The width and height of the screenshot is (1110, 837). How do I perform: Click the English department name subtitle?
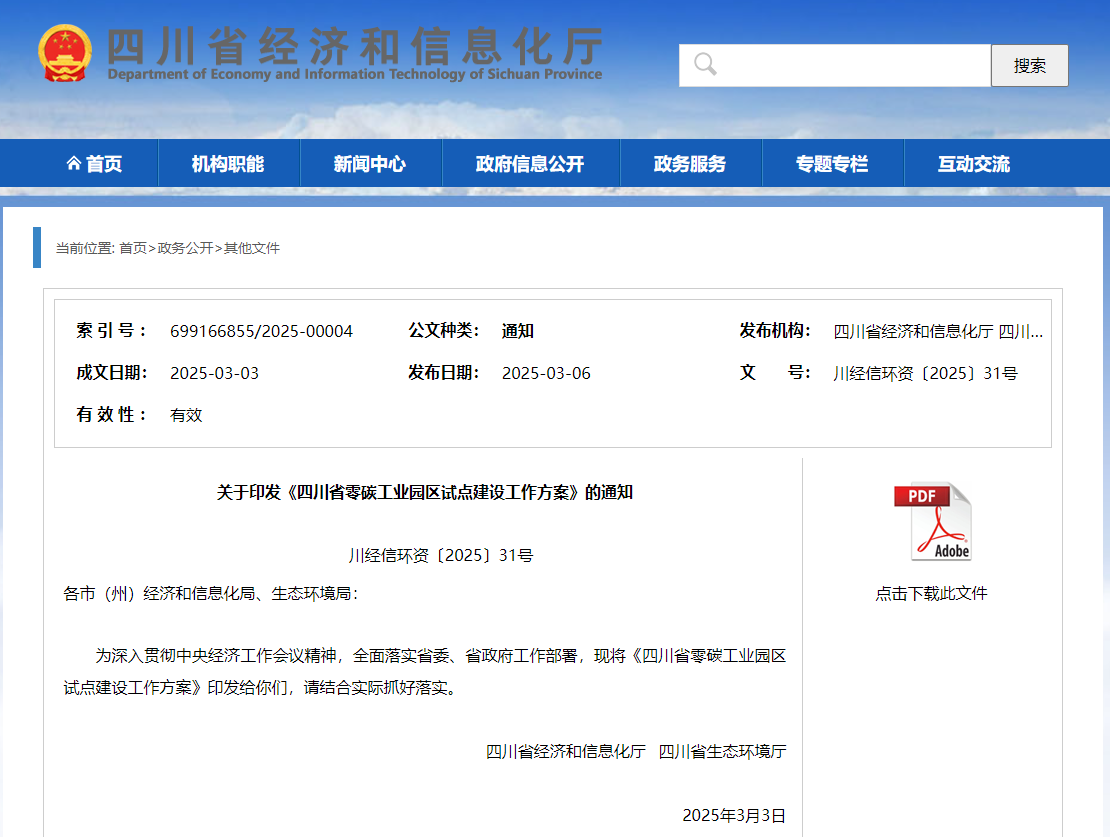click(355, 74)
